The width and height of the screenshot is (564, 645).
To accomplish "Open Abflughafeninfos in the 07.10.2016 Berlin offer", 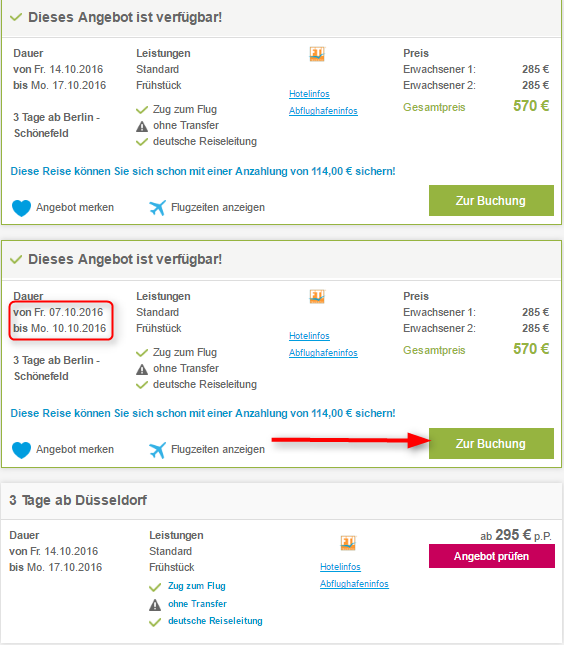I will click(323, 353).
